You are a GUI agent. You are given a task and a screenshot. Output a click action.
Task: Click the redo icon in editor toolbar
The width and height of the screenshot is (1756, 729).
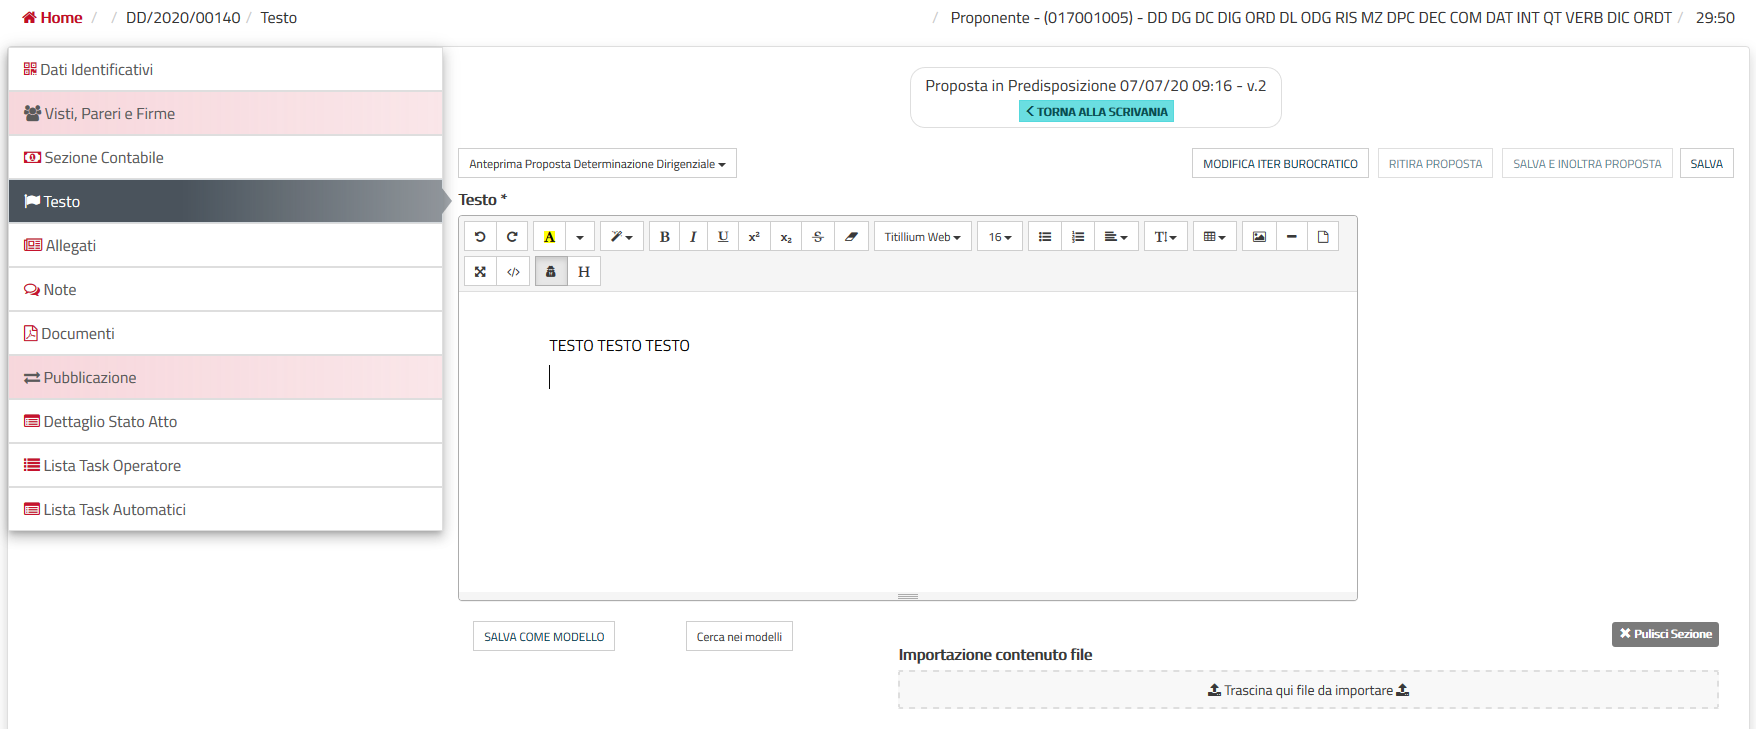pos(512,237)
